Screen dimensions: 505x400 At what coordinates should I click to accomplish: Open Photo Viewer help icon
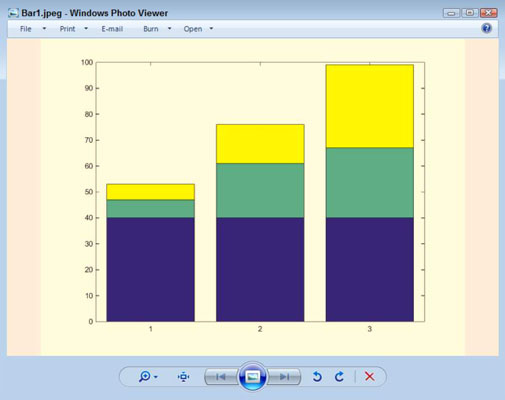click(486, 28)
